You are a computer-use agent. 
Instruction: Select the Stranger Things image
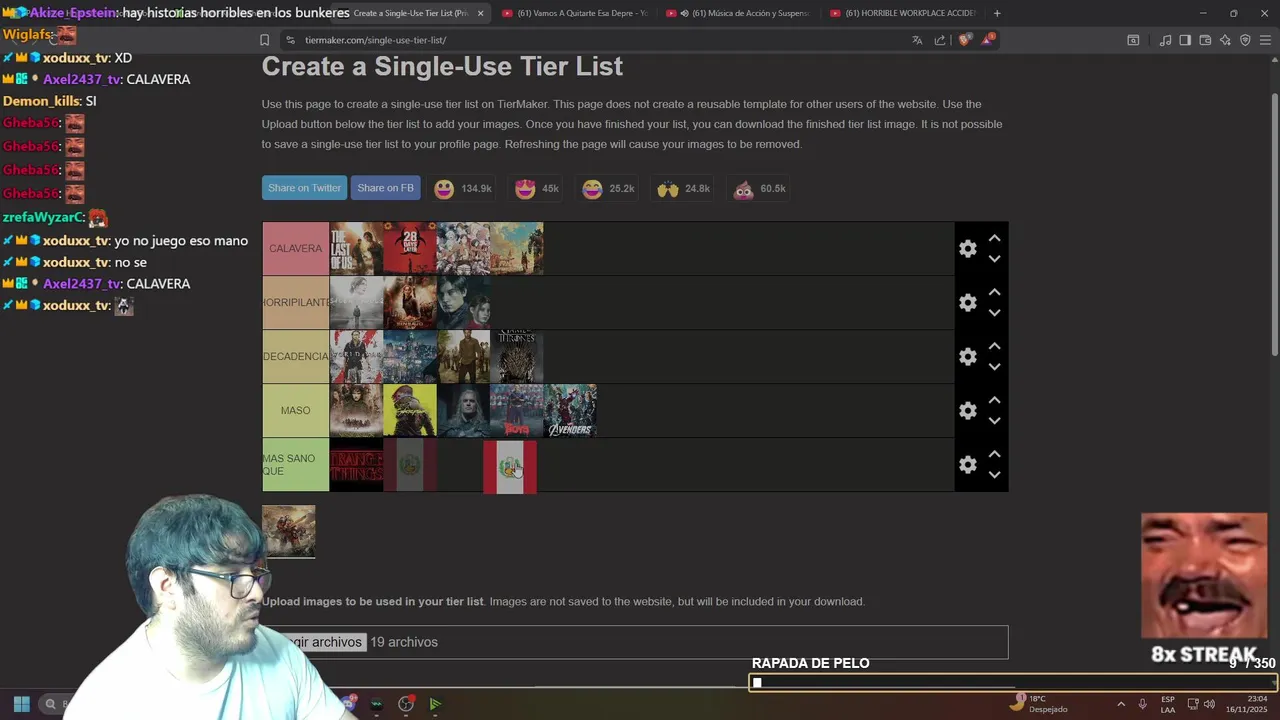click(x=357, y=465)
